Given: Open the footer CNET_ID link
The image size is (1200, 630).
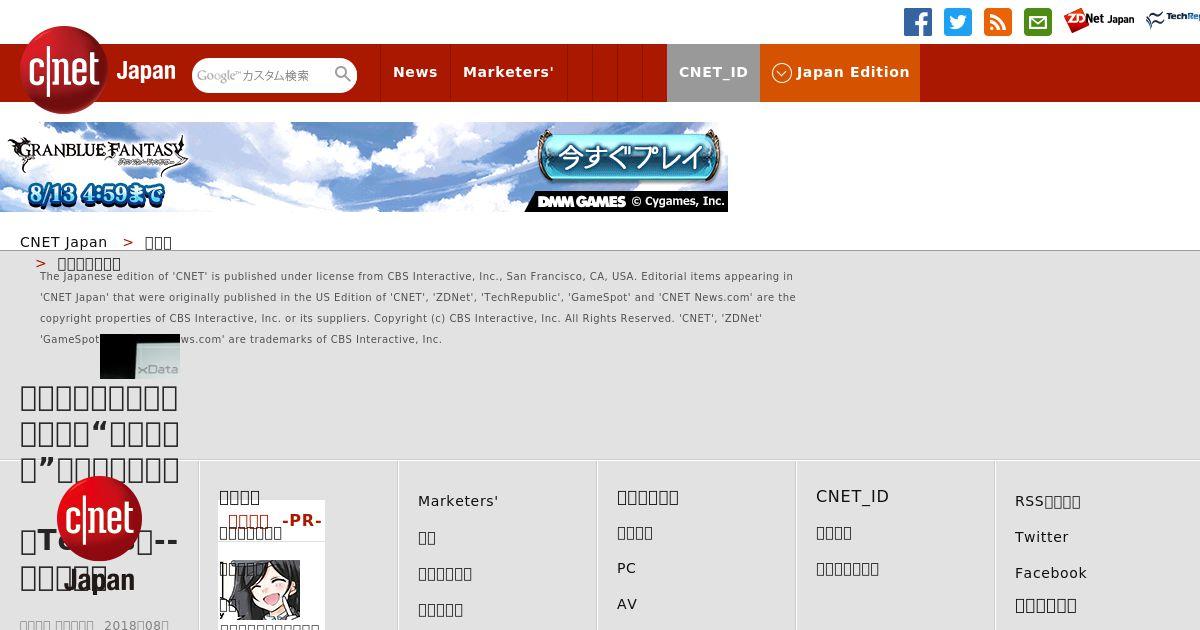Looking at the screenshot, I should coord(852,496).
